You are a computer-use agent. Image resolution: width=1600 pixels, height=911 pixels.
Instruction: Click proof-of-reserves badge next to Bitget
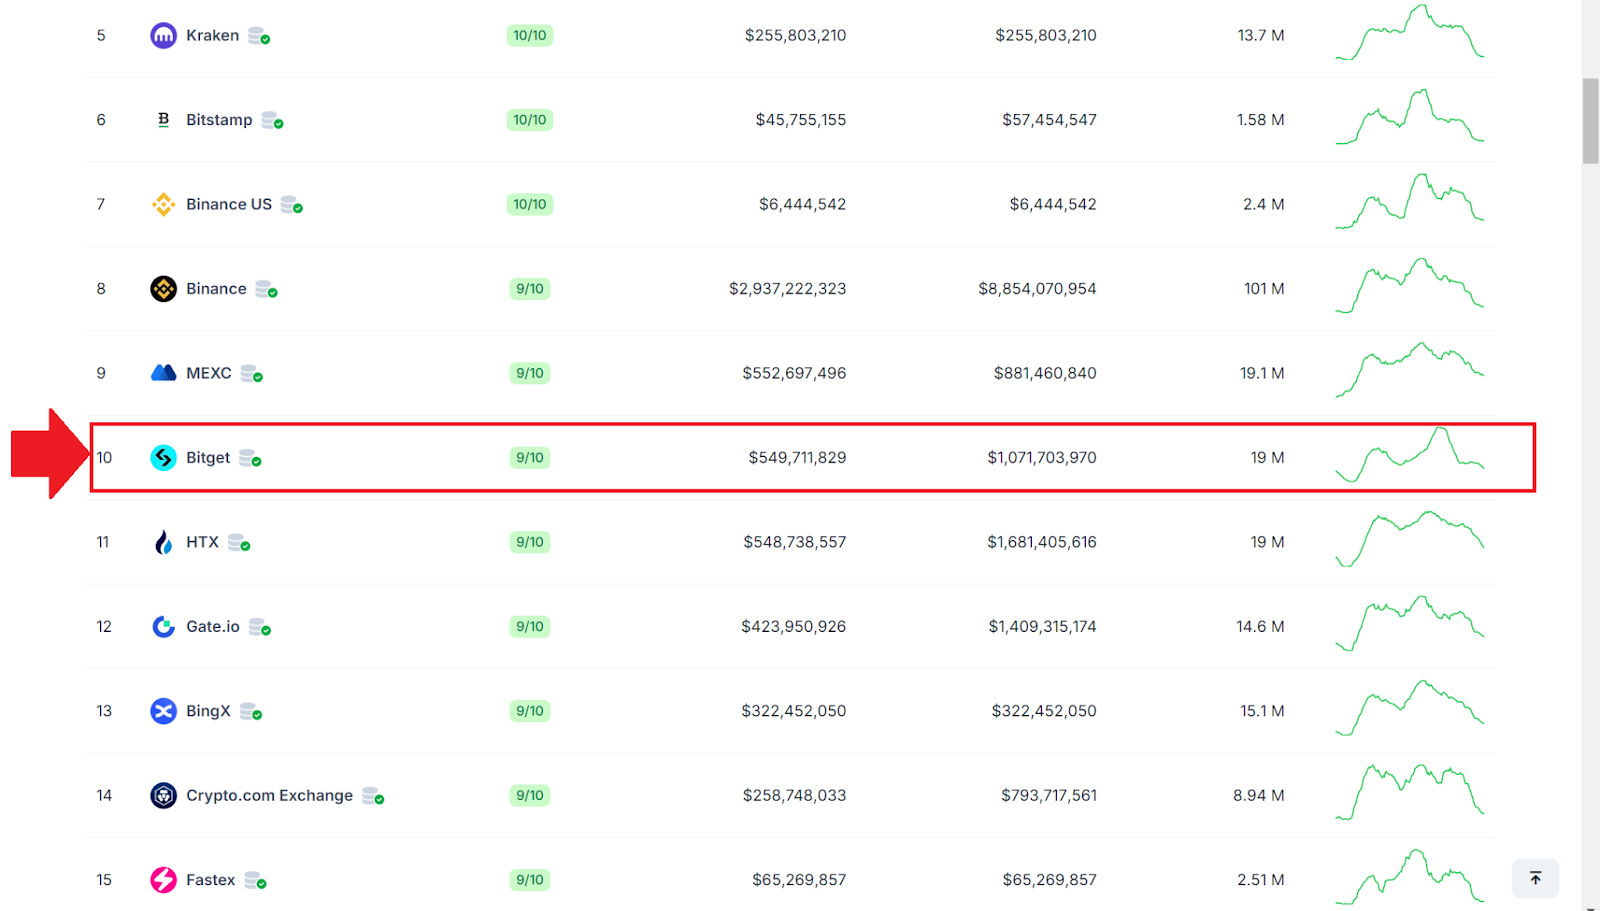click(250, 458)
